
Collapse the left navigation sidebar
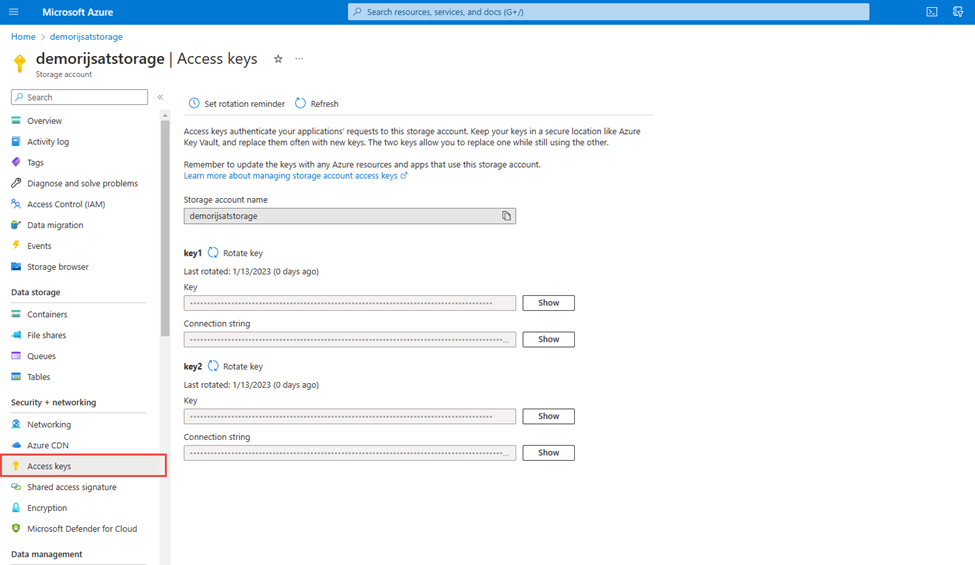click(x=160, y=97)
